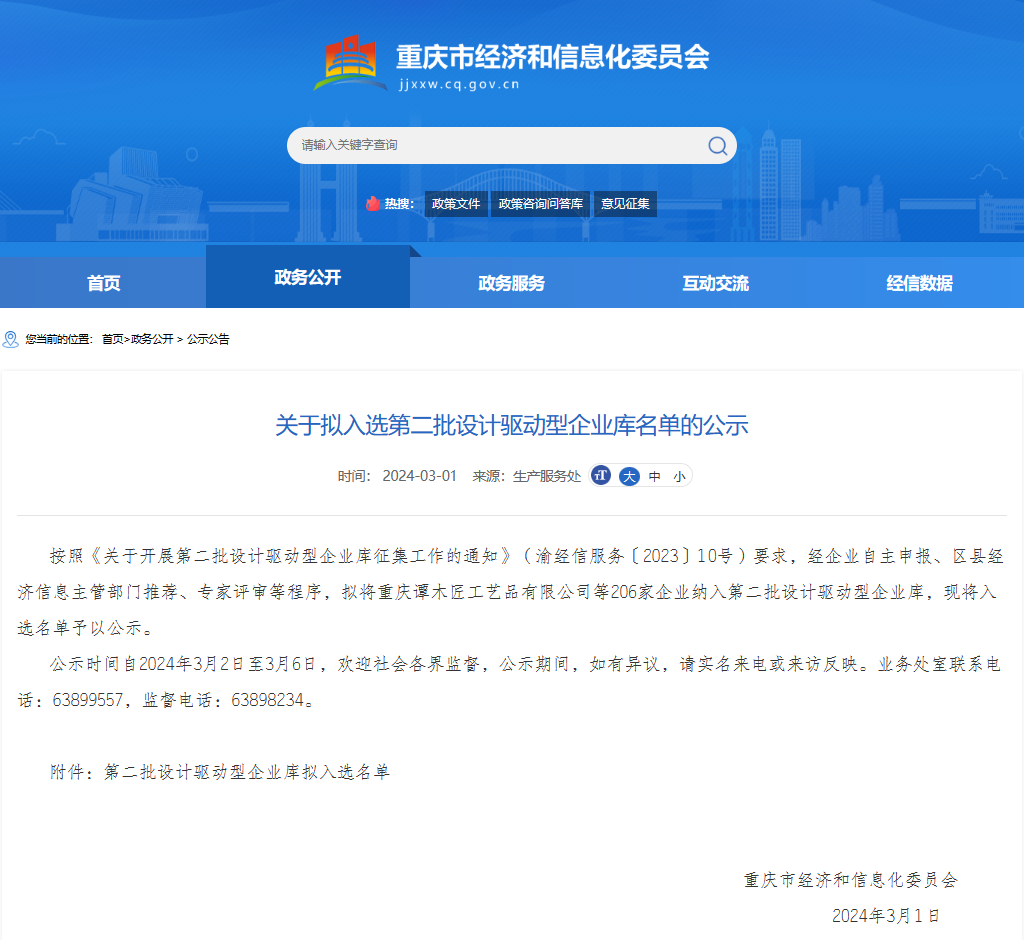Open the 政务公开 navigation tab
1024x940 pixels.
pyautogui.click(x=308, y=277)
